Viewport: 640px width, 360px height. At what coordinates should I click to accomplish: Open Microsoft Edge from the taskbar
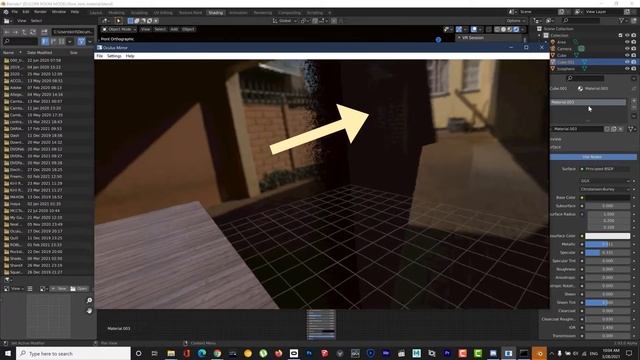point(202,353)
